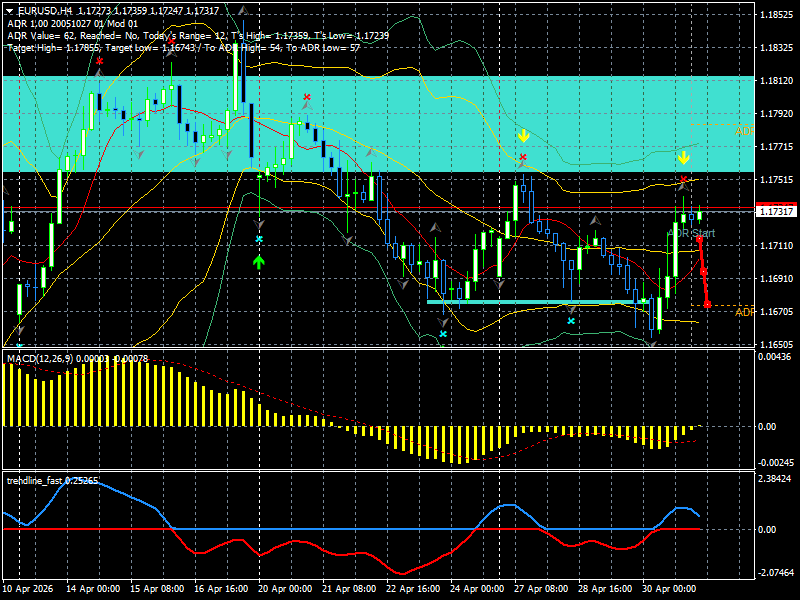Screen dimensions: 800x600
Task: Click the 1.16505 price axis label
Action: click(x=777, y=344)
